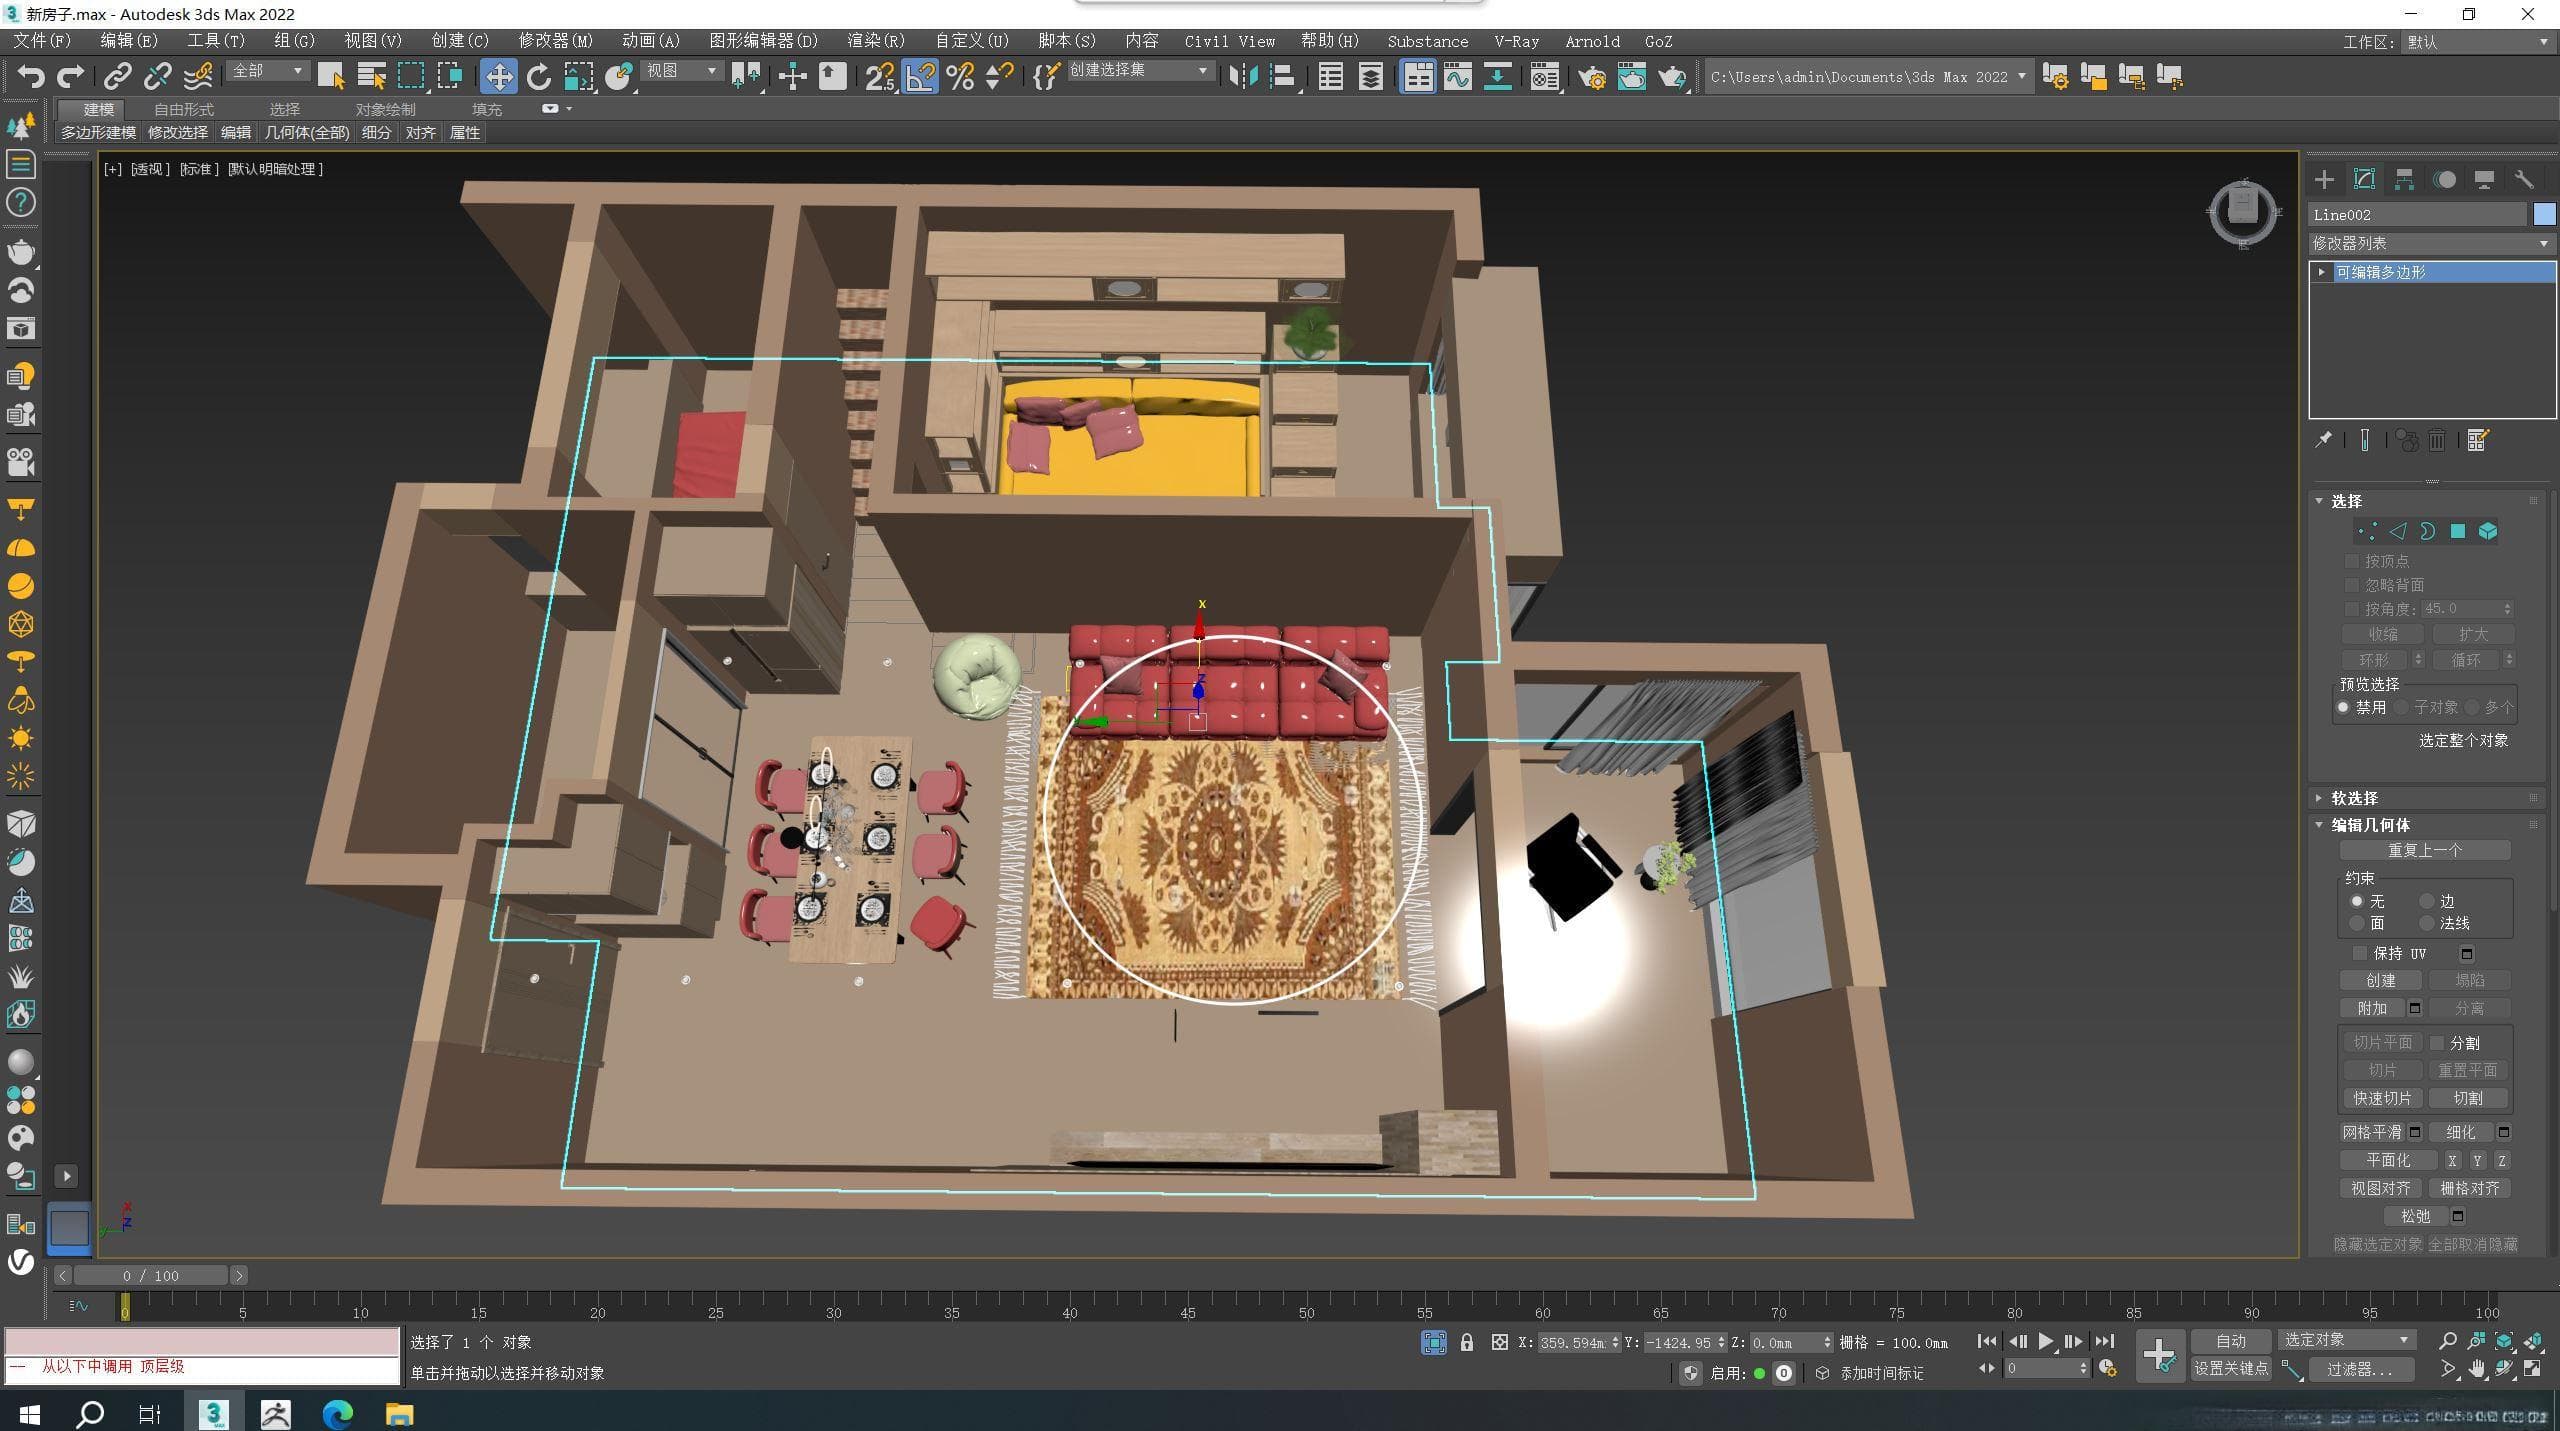Viewport: 2560px width, 1431px height.
Task: Click Pin Stack icon
Action: click(x=2324, y=440)
